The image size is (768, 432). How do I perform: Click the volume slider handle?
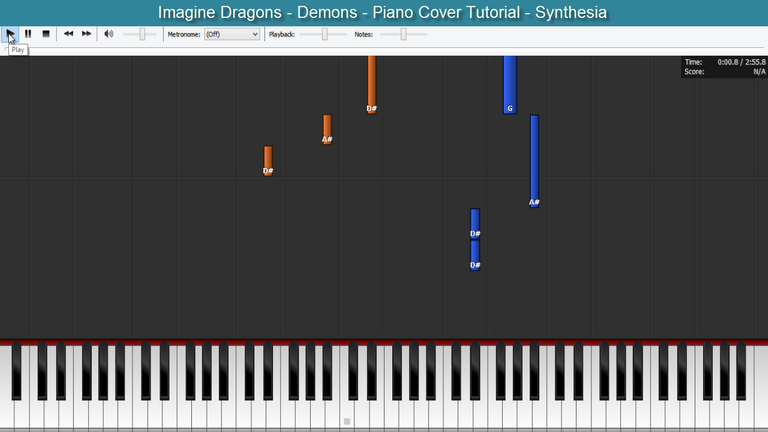(x=142, y=34)
